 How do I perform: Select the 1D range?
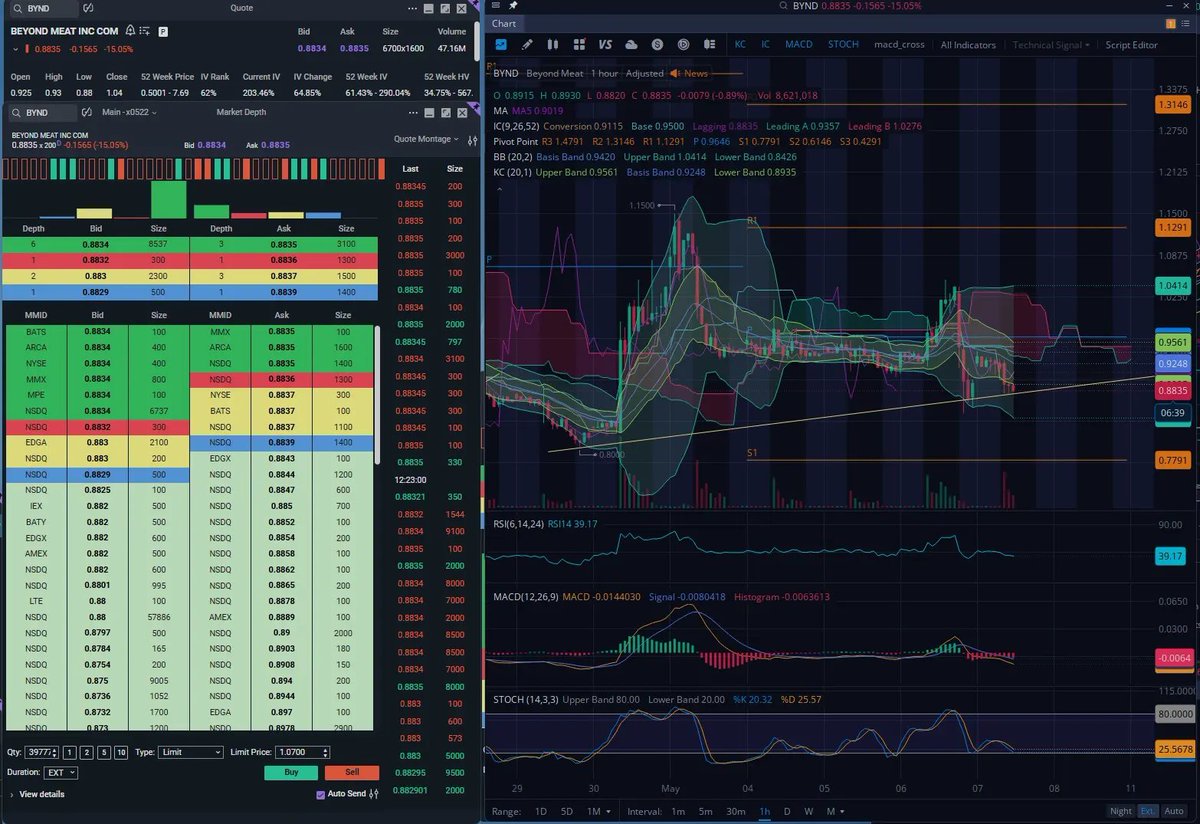tap(541, 811)
